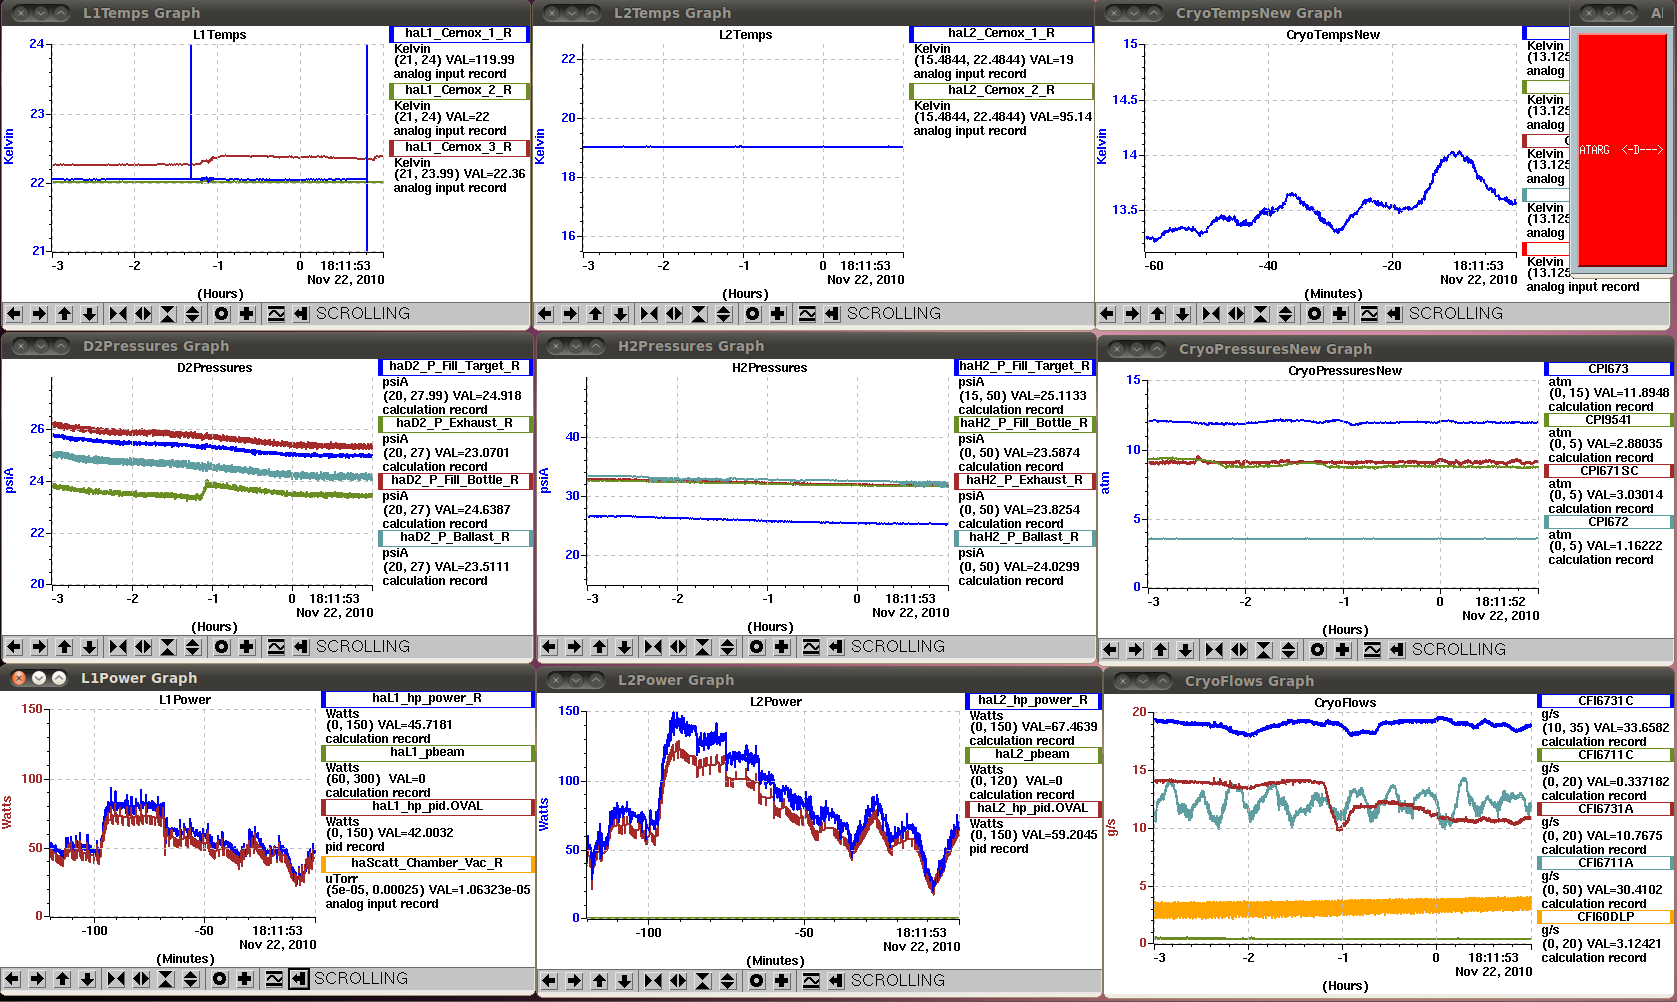Click wave refresh icon in CryoTempsNew Graph

[x=1369, y=314]
